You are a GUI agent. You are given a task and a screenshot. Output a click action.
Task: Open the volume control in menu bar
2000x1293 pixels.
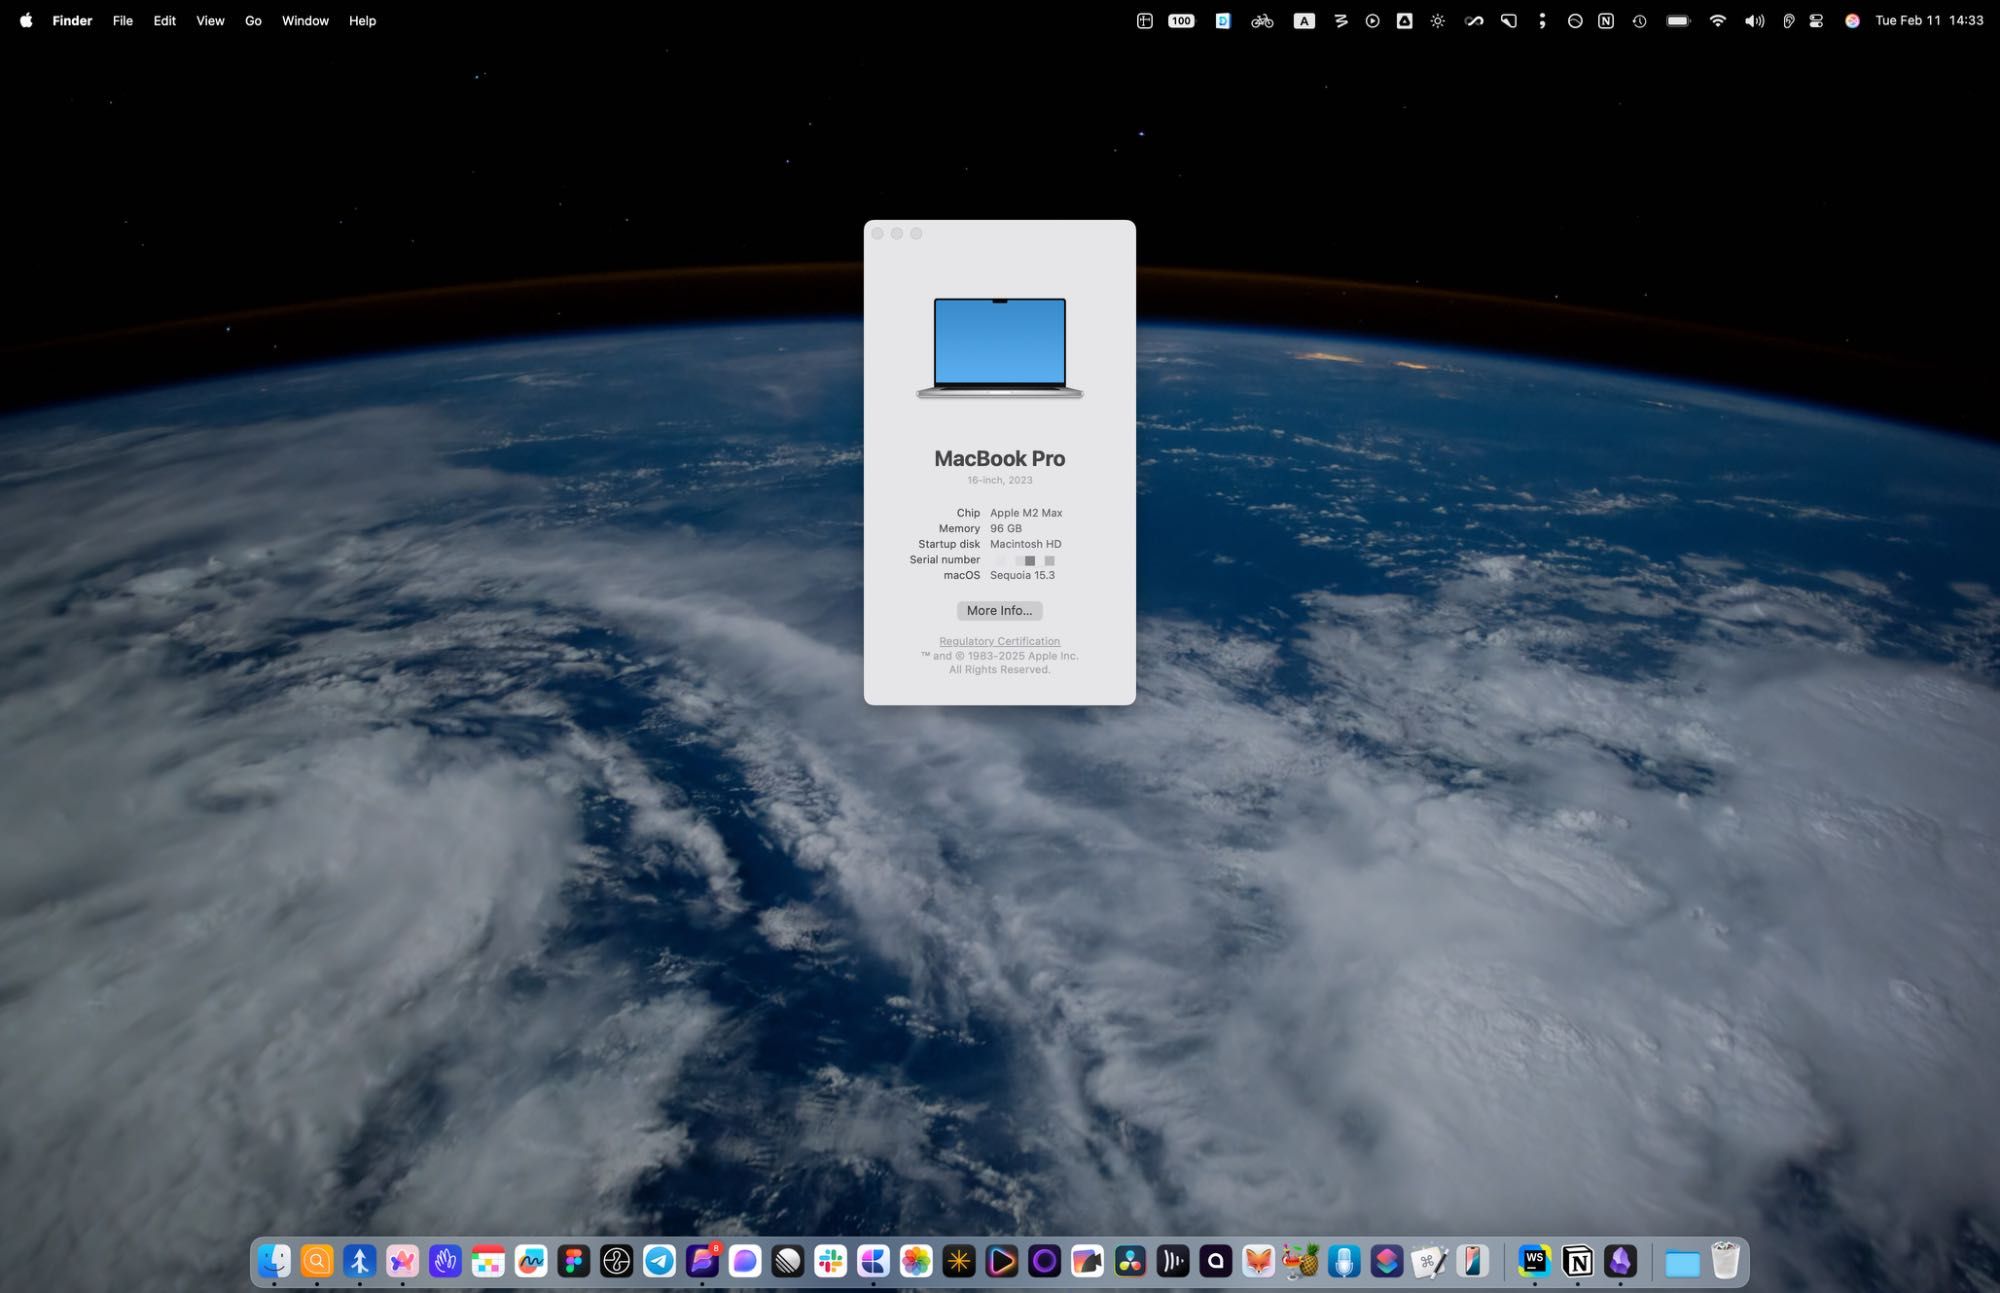click(1754, 20)
